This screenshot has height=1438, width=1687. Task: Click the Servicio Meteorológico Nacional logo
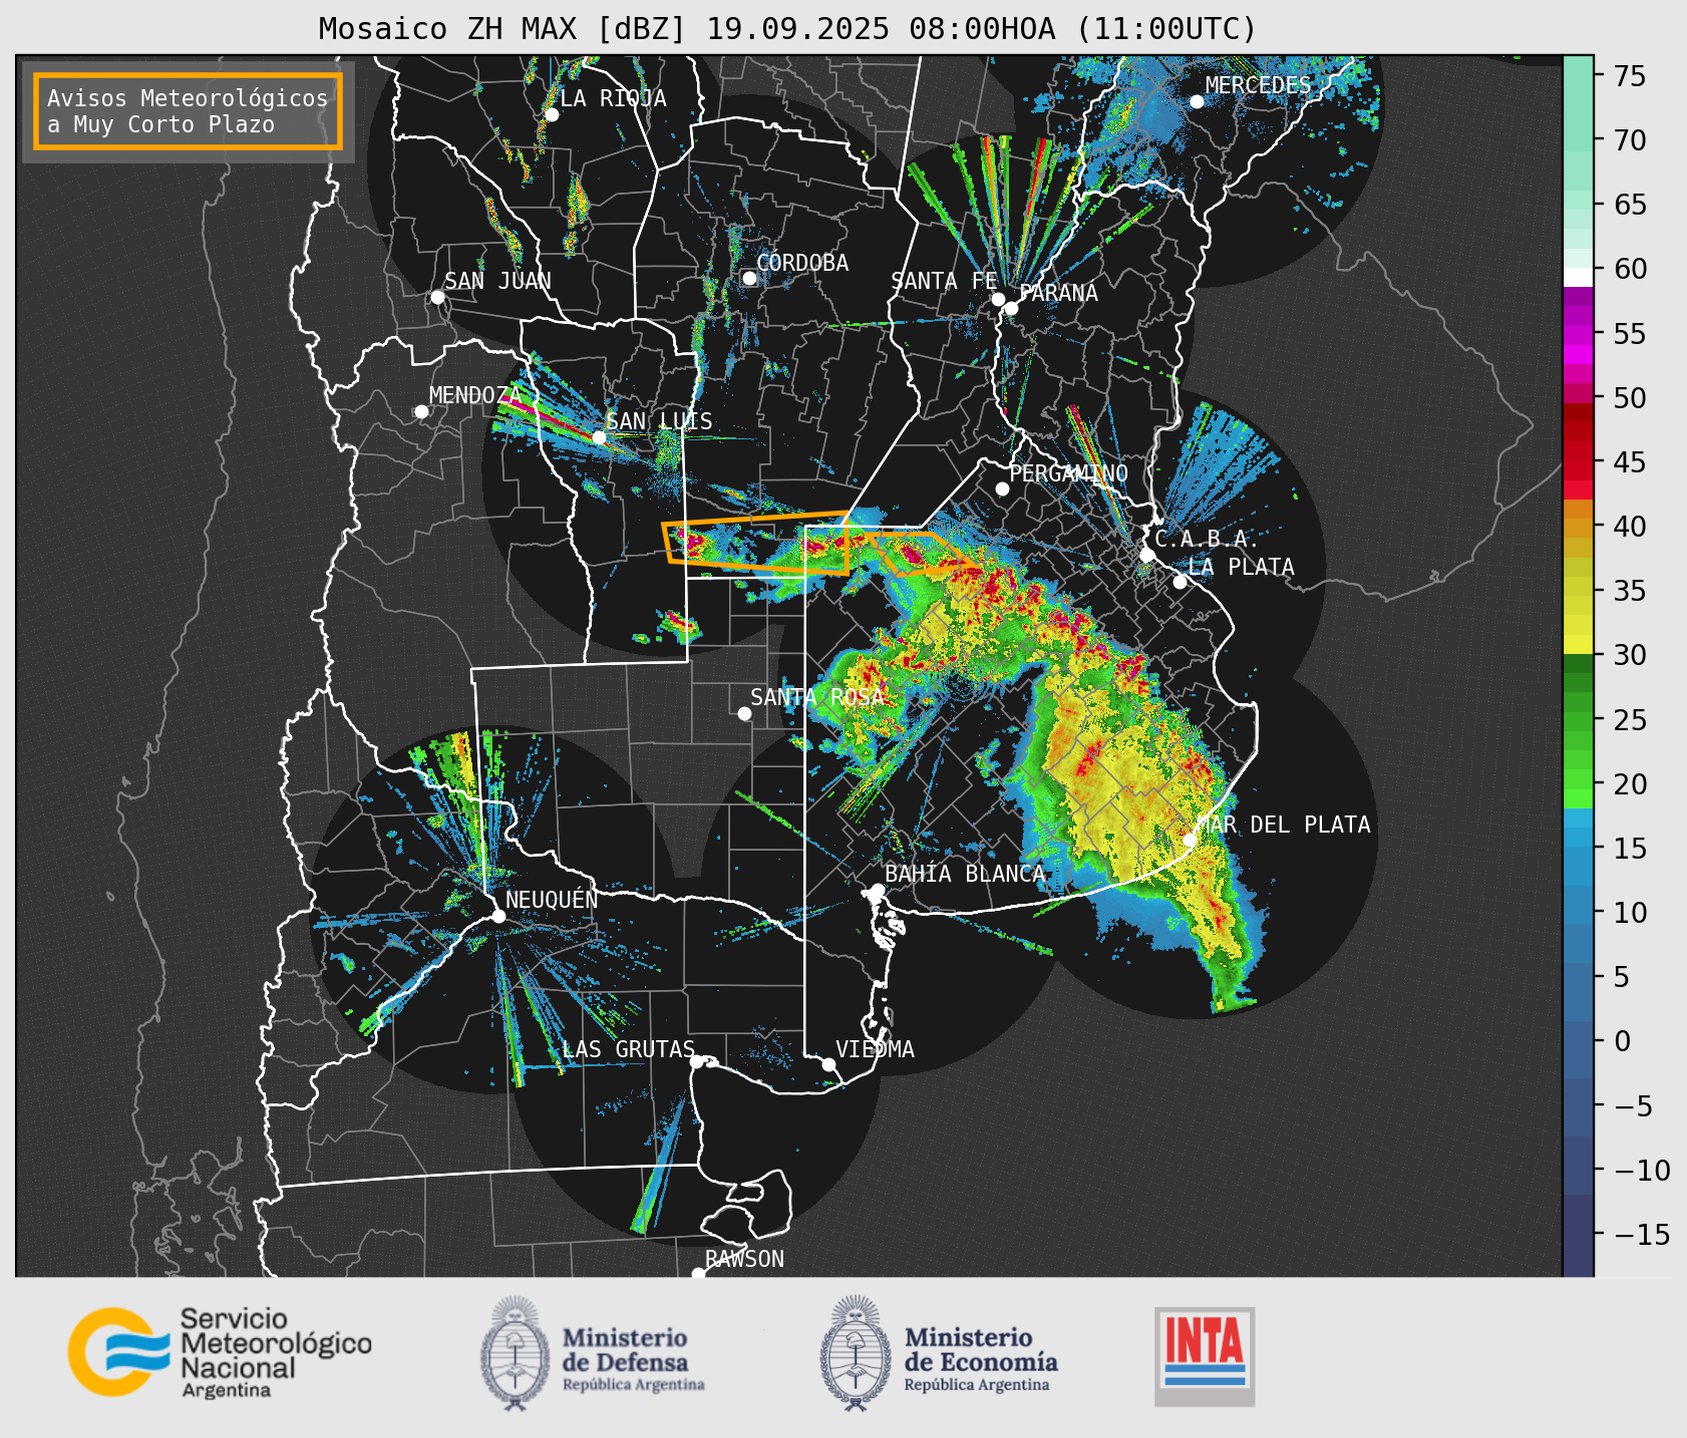coord(220,1352)
